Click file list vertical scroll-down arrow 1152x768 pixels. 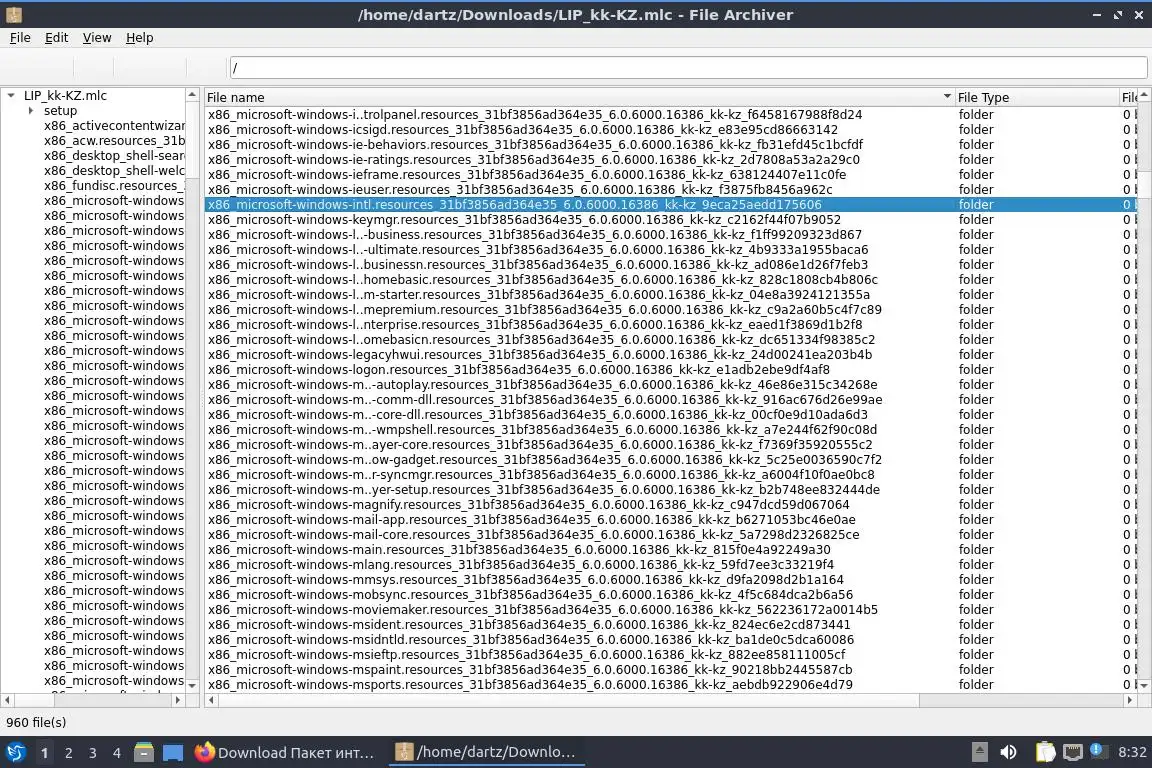click(1144, 685)
